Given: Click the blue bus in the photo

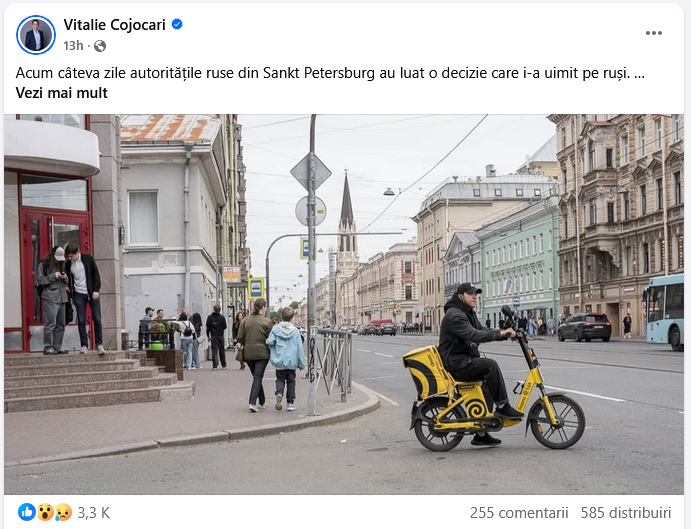Looking at the screenshot, I should [665, 311].
